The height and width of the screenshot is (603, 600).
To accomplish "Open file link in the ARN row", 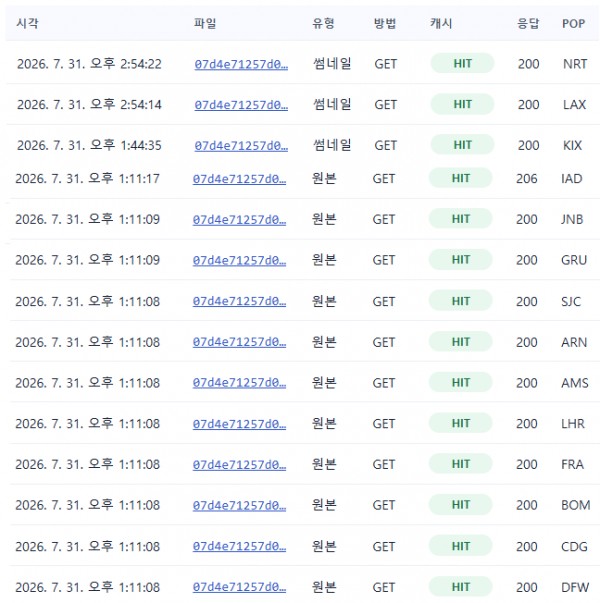I will click(239, 342).
